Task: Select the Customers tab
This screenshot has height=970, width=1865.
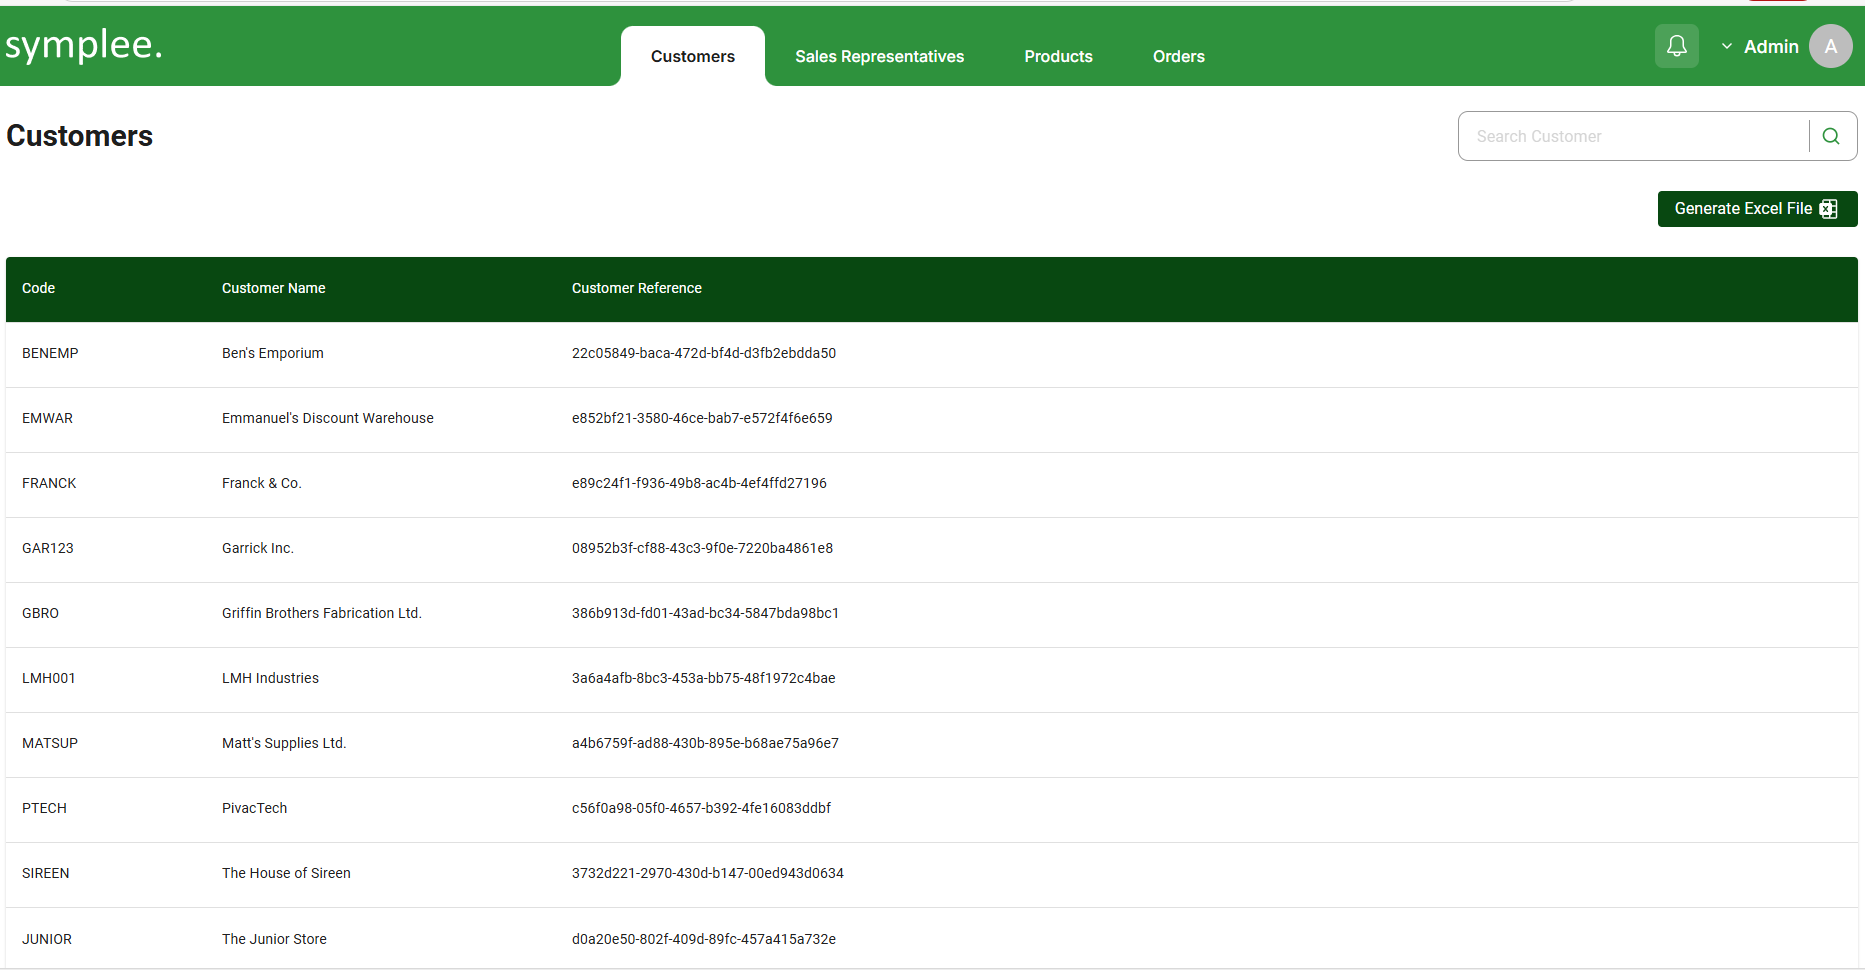Action: point(692,57)
